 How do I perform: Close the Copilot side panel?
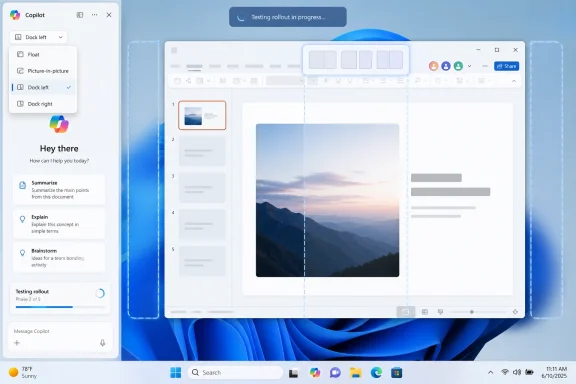click(x=109, y=15)
